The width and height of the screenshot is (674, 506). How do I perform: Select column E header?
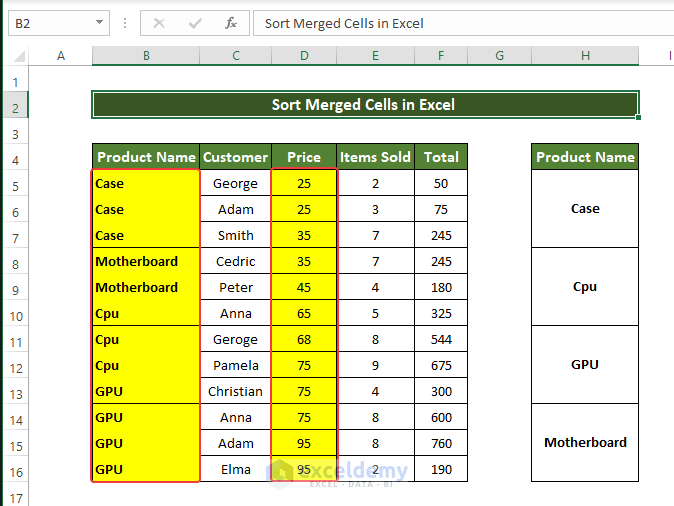point(376,56)
